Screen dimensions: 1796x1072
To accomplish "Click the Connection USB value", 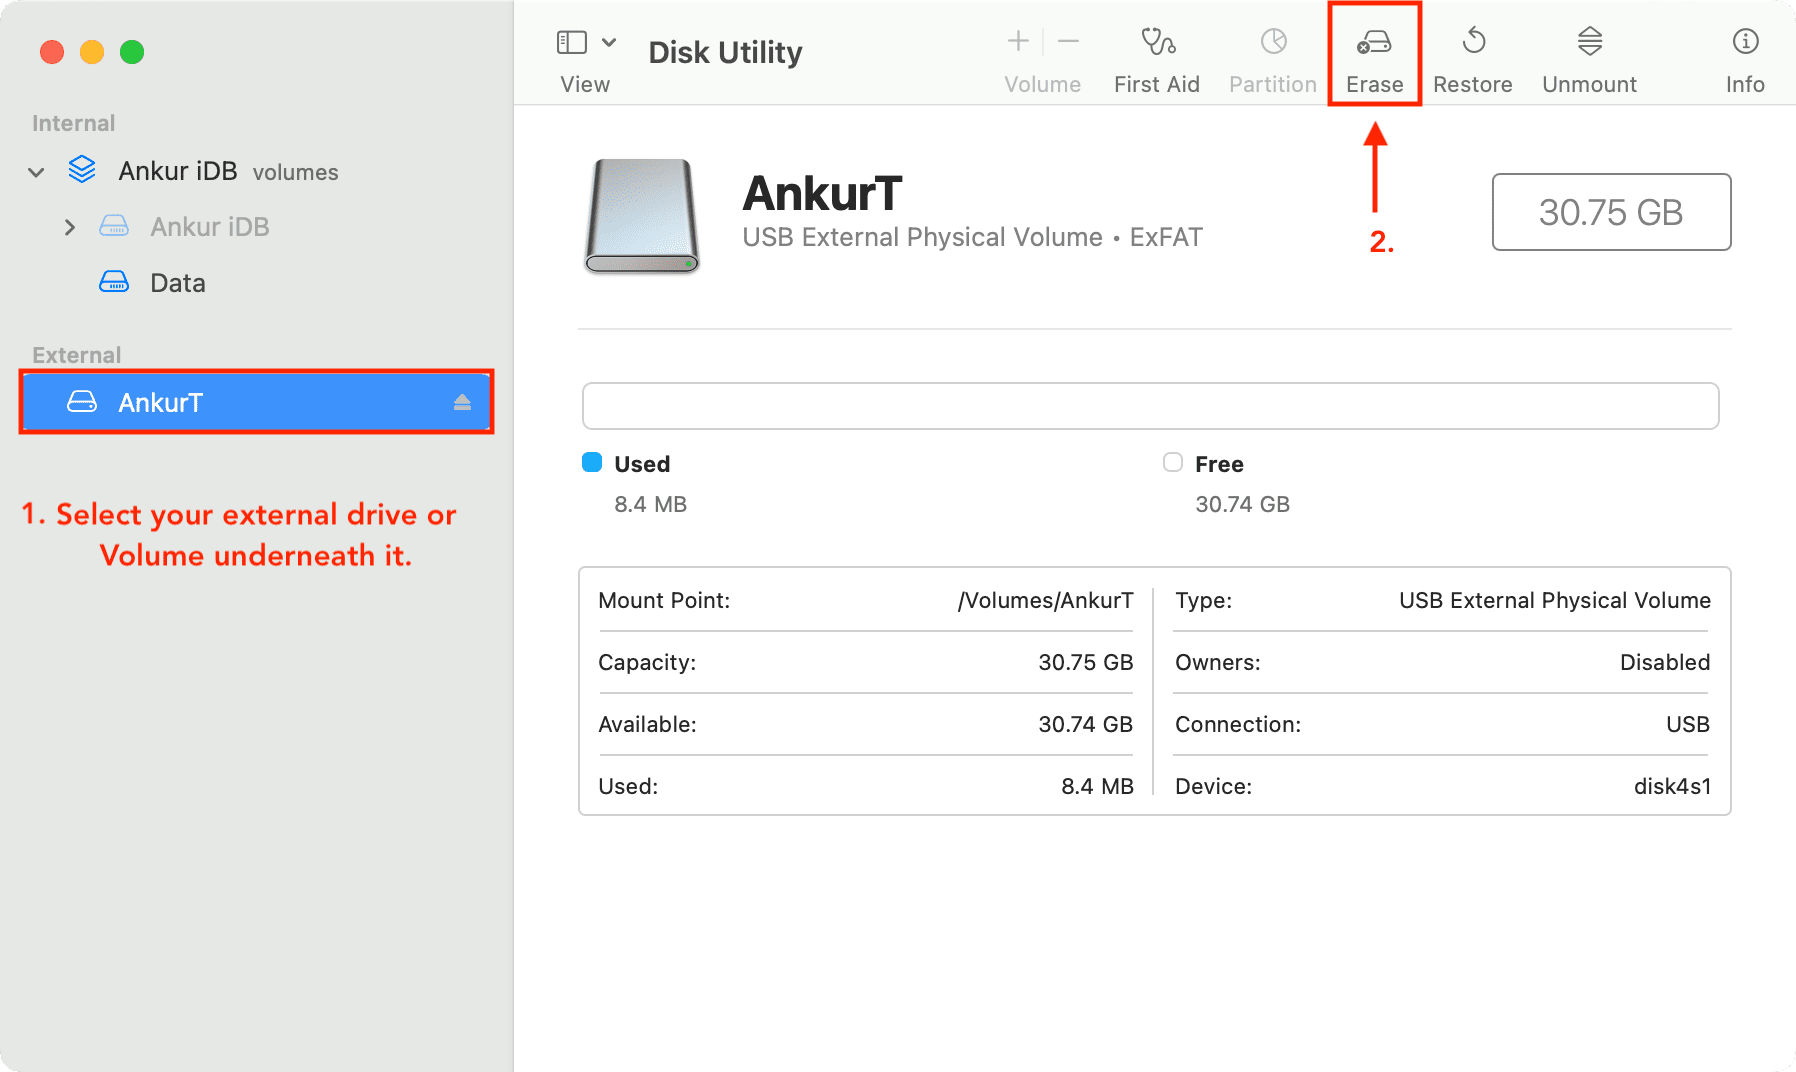I will 1688,724.
